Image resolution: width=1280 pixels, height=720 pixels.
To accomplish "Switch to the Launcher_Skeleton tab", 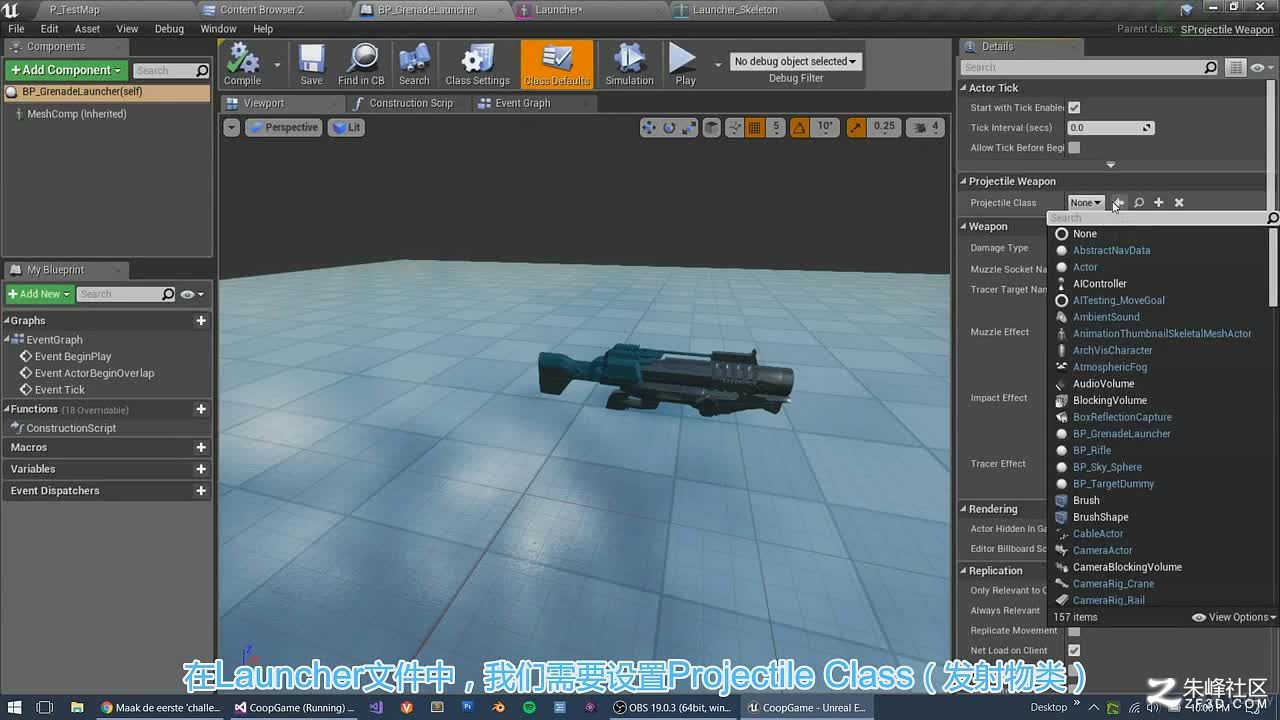I will (735, 10).
